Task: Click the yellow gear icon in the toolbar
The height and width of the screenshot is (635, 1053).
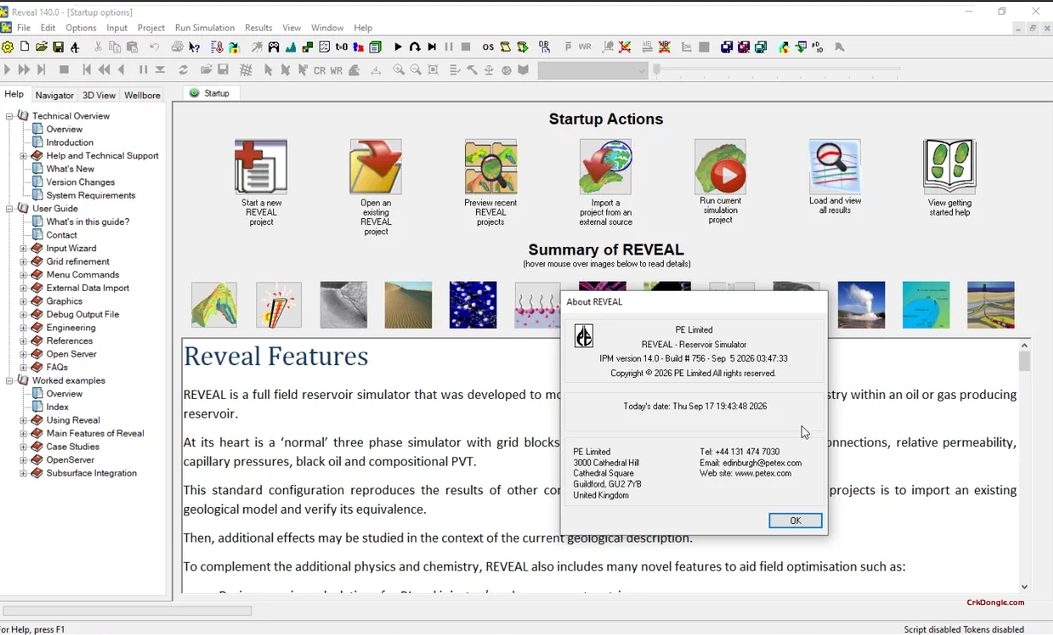Action: pyautogui.click(x=7, y=47)
